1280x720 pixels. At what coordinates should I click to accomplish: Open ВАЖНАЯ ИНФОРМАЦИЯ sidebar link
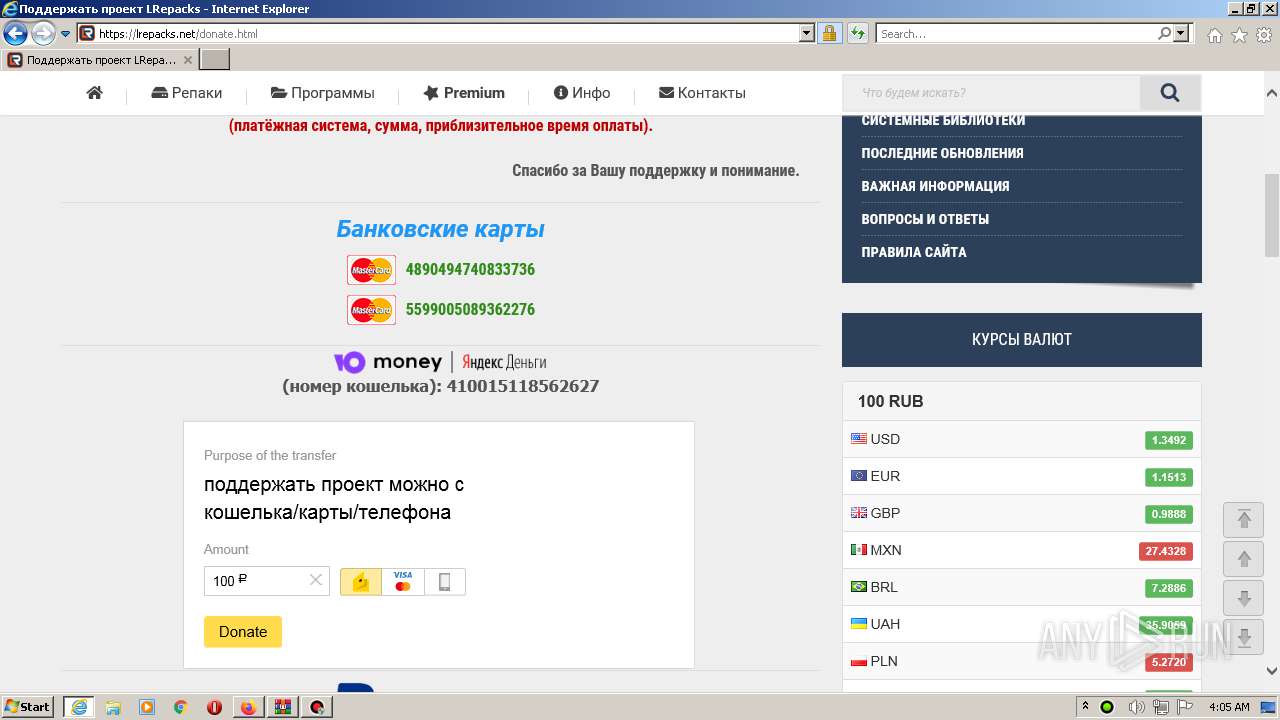pos(935,186)
